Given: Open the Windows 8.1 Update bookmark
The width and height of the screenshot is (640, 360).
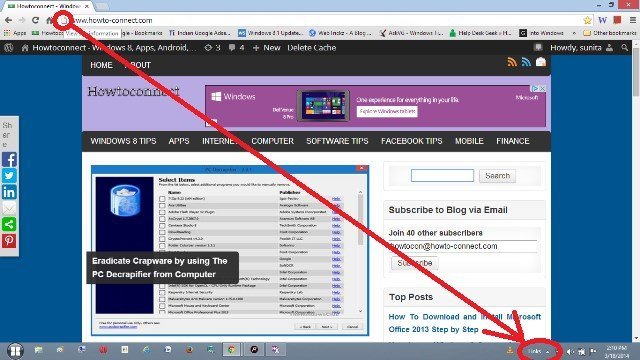Looking at the screenshot, I should pos(270,33).
